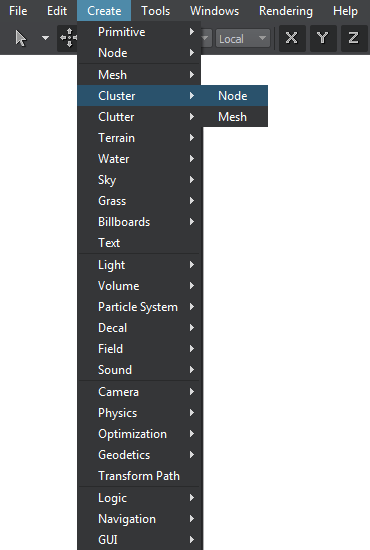
Task: Expand the Primitive submenu
Action: coord(139,32)
